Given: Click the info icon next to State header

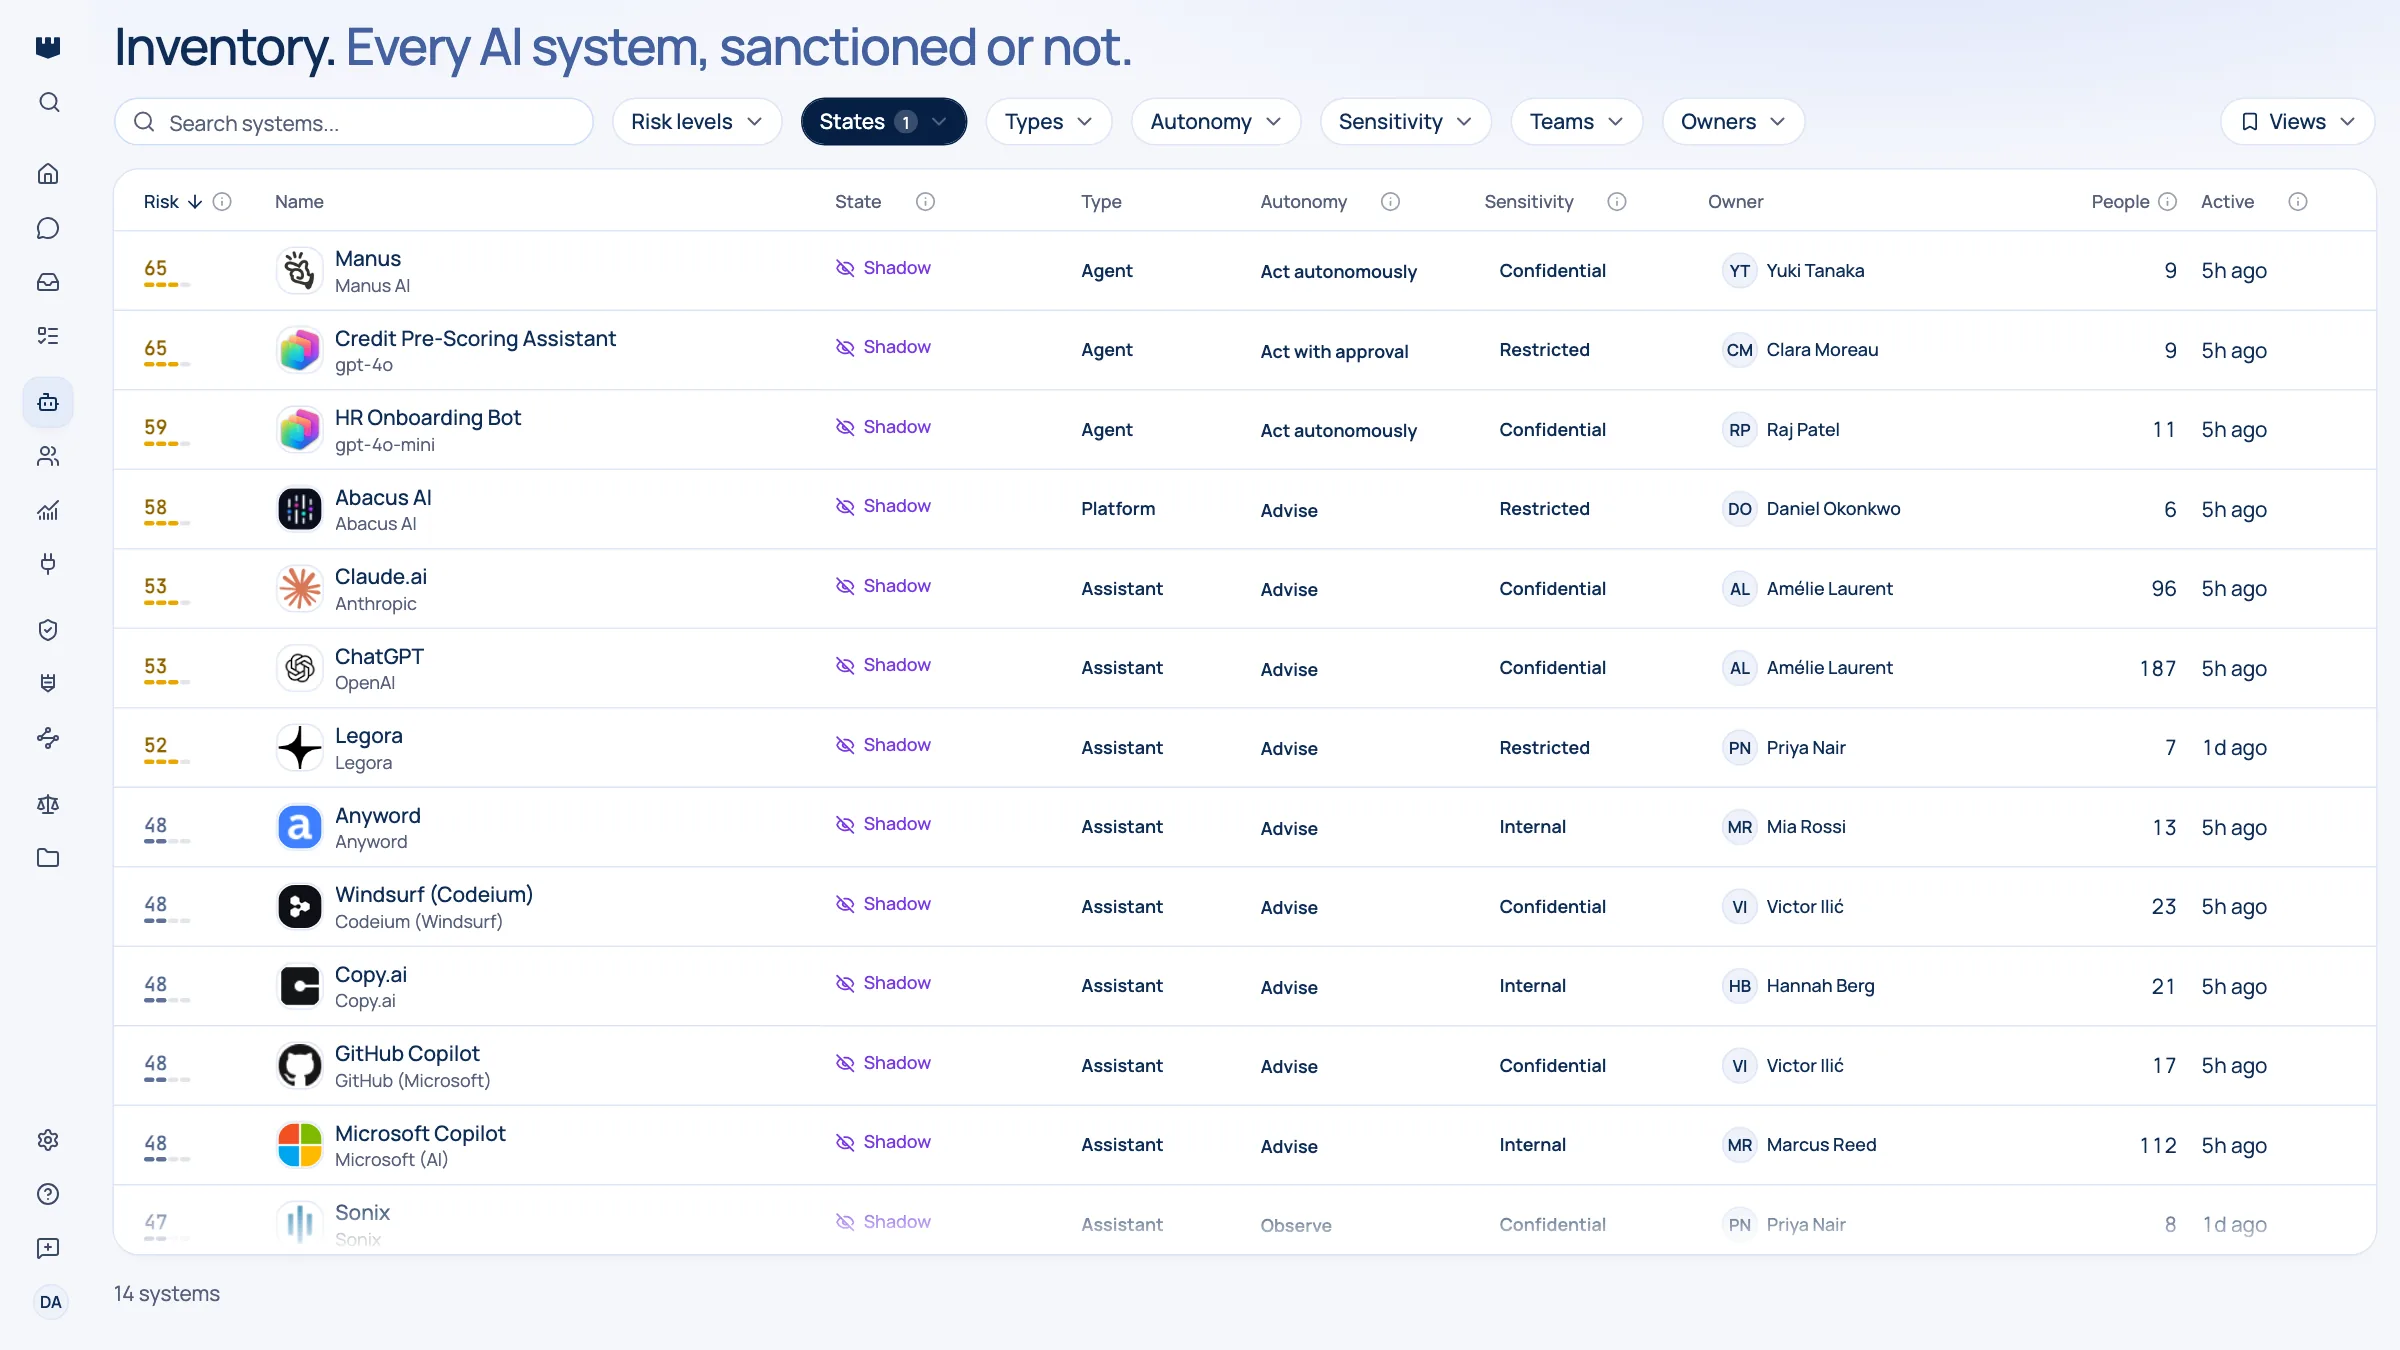Looking at the screenshot, I should (926, 202).
